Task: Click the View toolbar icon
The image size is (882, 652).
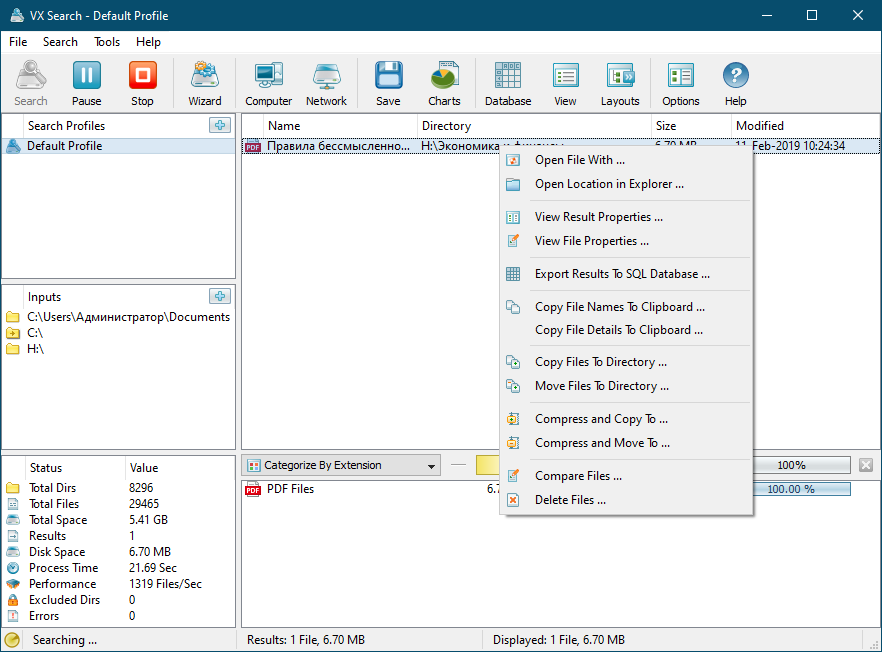Action: coord(565,84)
